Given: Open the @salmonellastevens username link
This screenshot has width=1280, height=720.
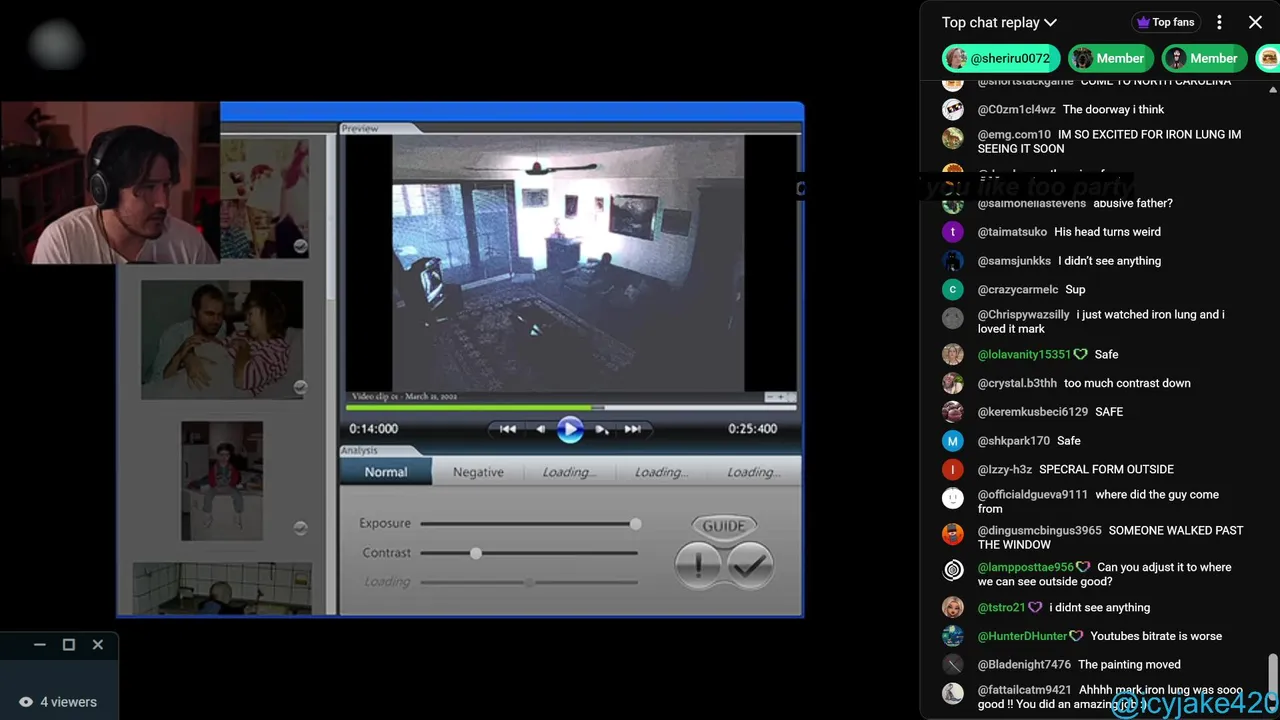Looking at the screenshot, I should point(1031,204).
